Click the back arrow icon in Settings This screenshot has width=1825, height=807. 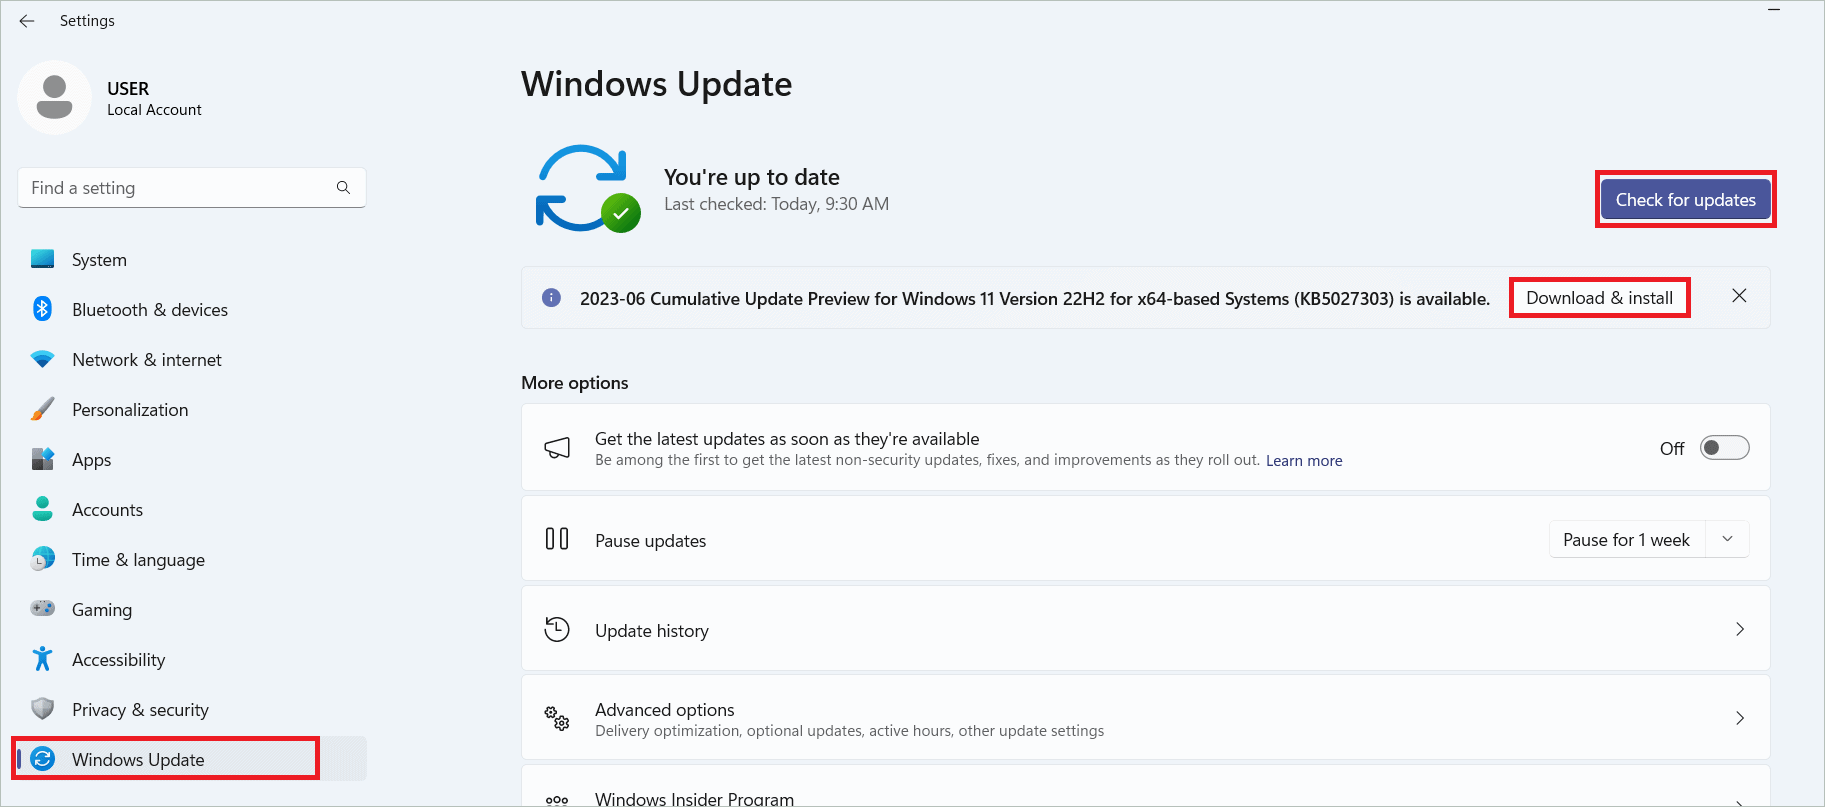coord(27,20)
